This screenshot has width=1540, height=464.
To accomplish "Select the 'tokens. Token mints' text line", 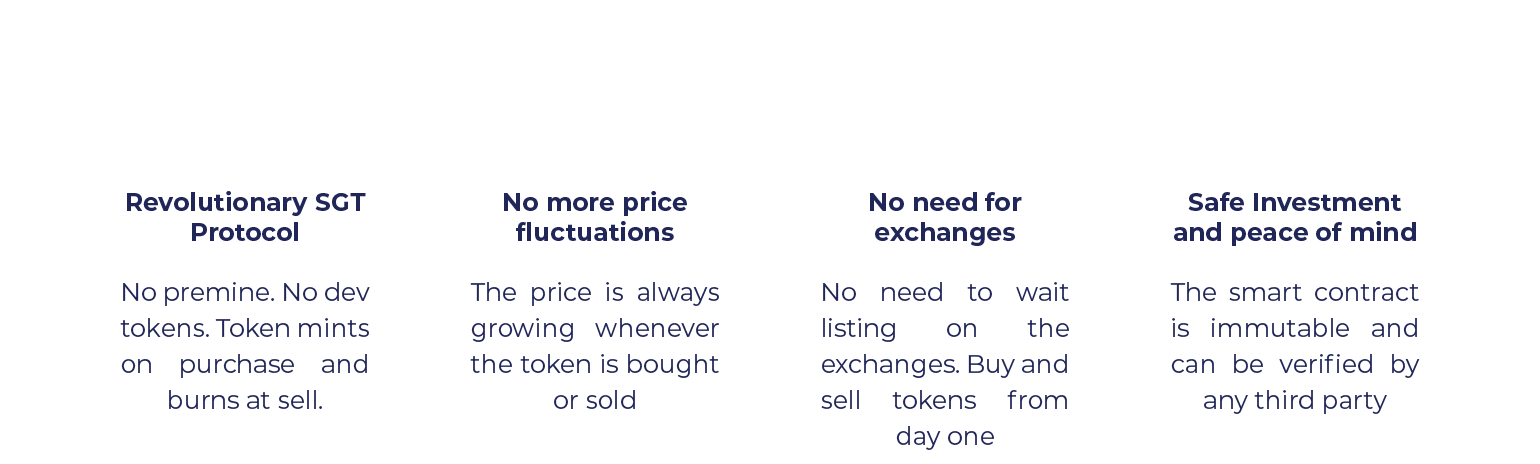I will [245, 328].
